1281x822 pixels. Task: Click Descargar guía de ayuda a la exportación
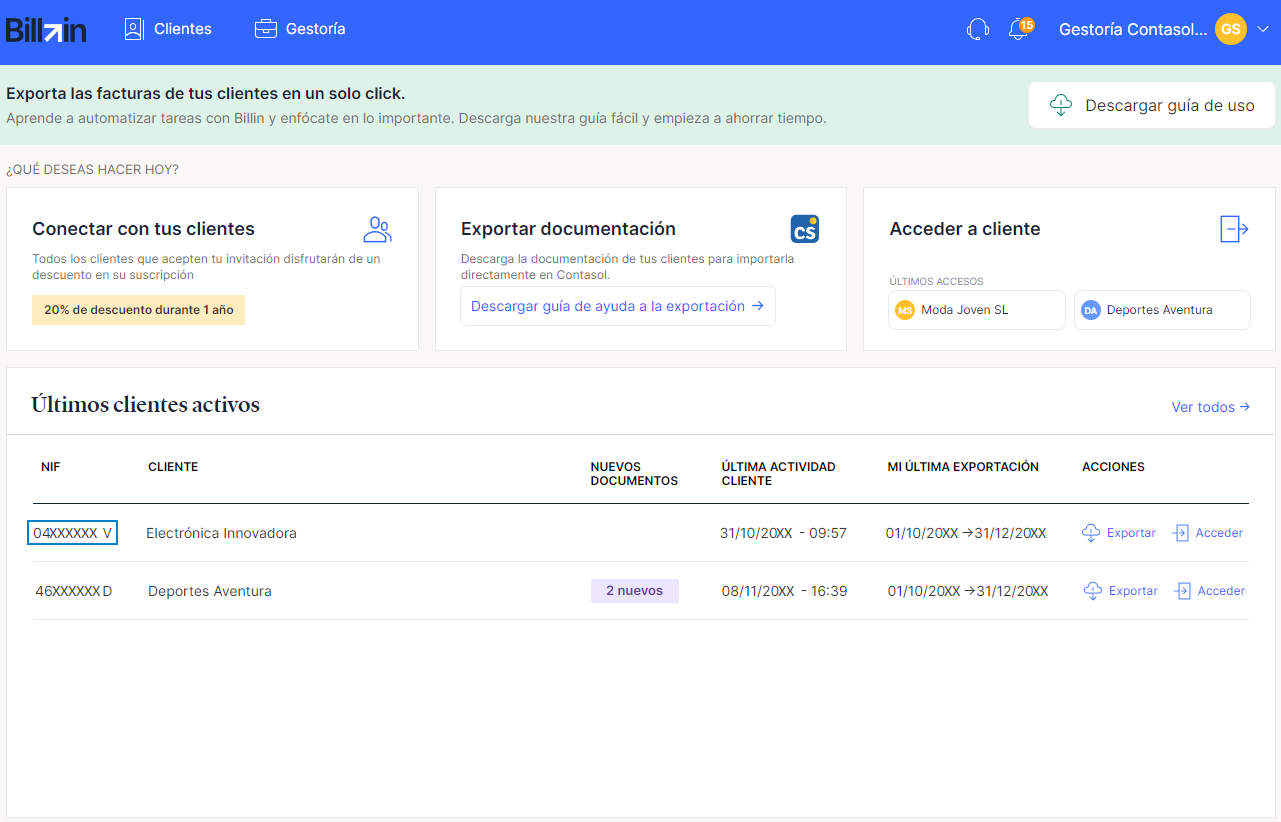pos(617,306)
